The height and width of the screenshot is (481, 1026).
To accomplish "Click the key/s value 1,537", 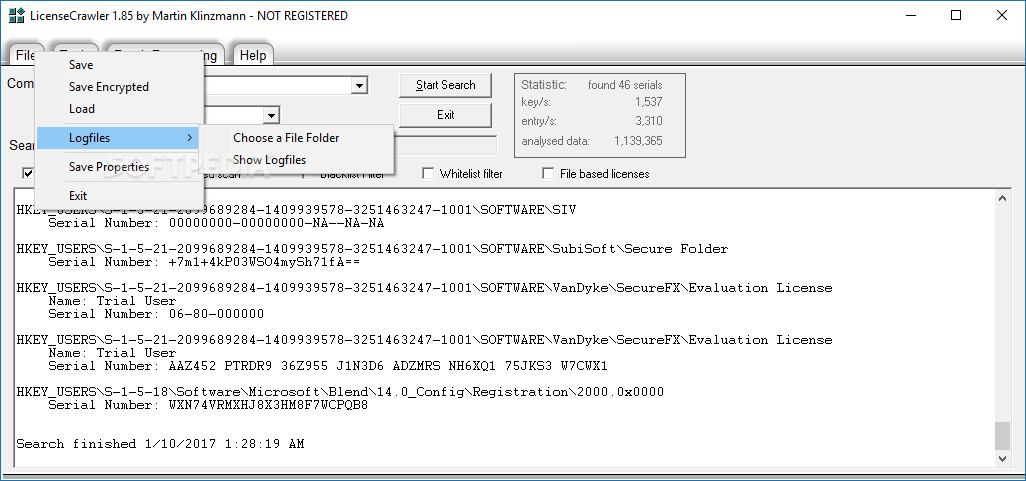I will pyautogui.click(x=648, y=102).
